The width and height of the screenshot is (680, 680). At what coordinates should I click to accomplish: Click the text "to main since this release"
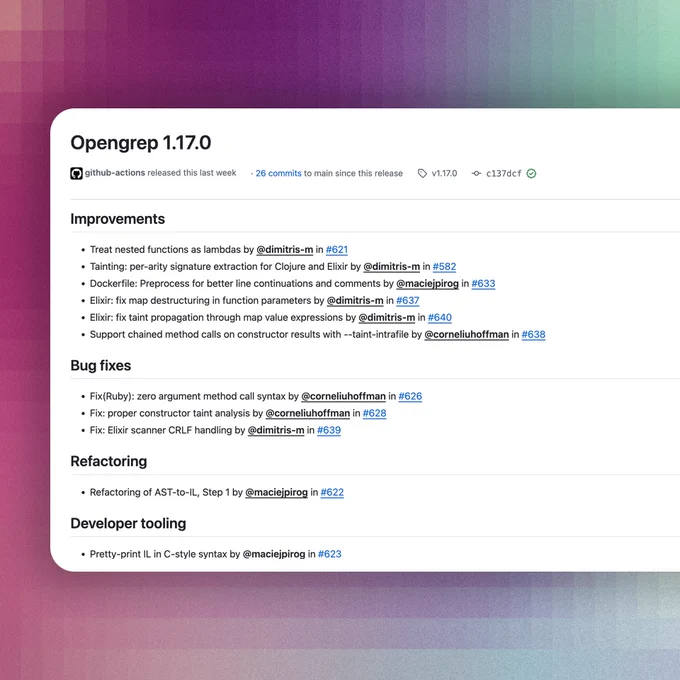coord(353,173)
